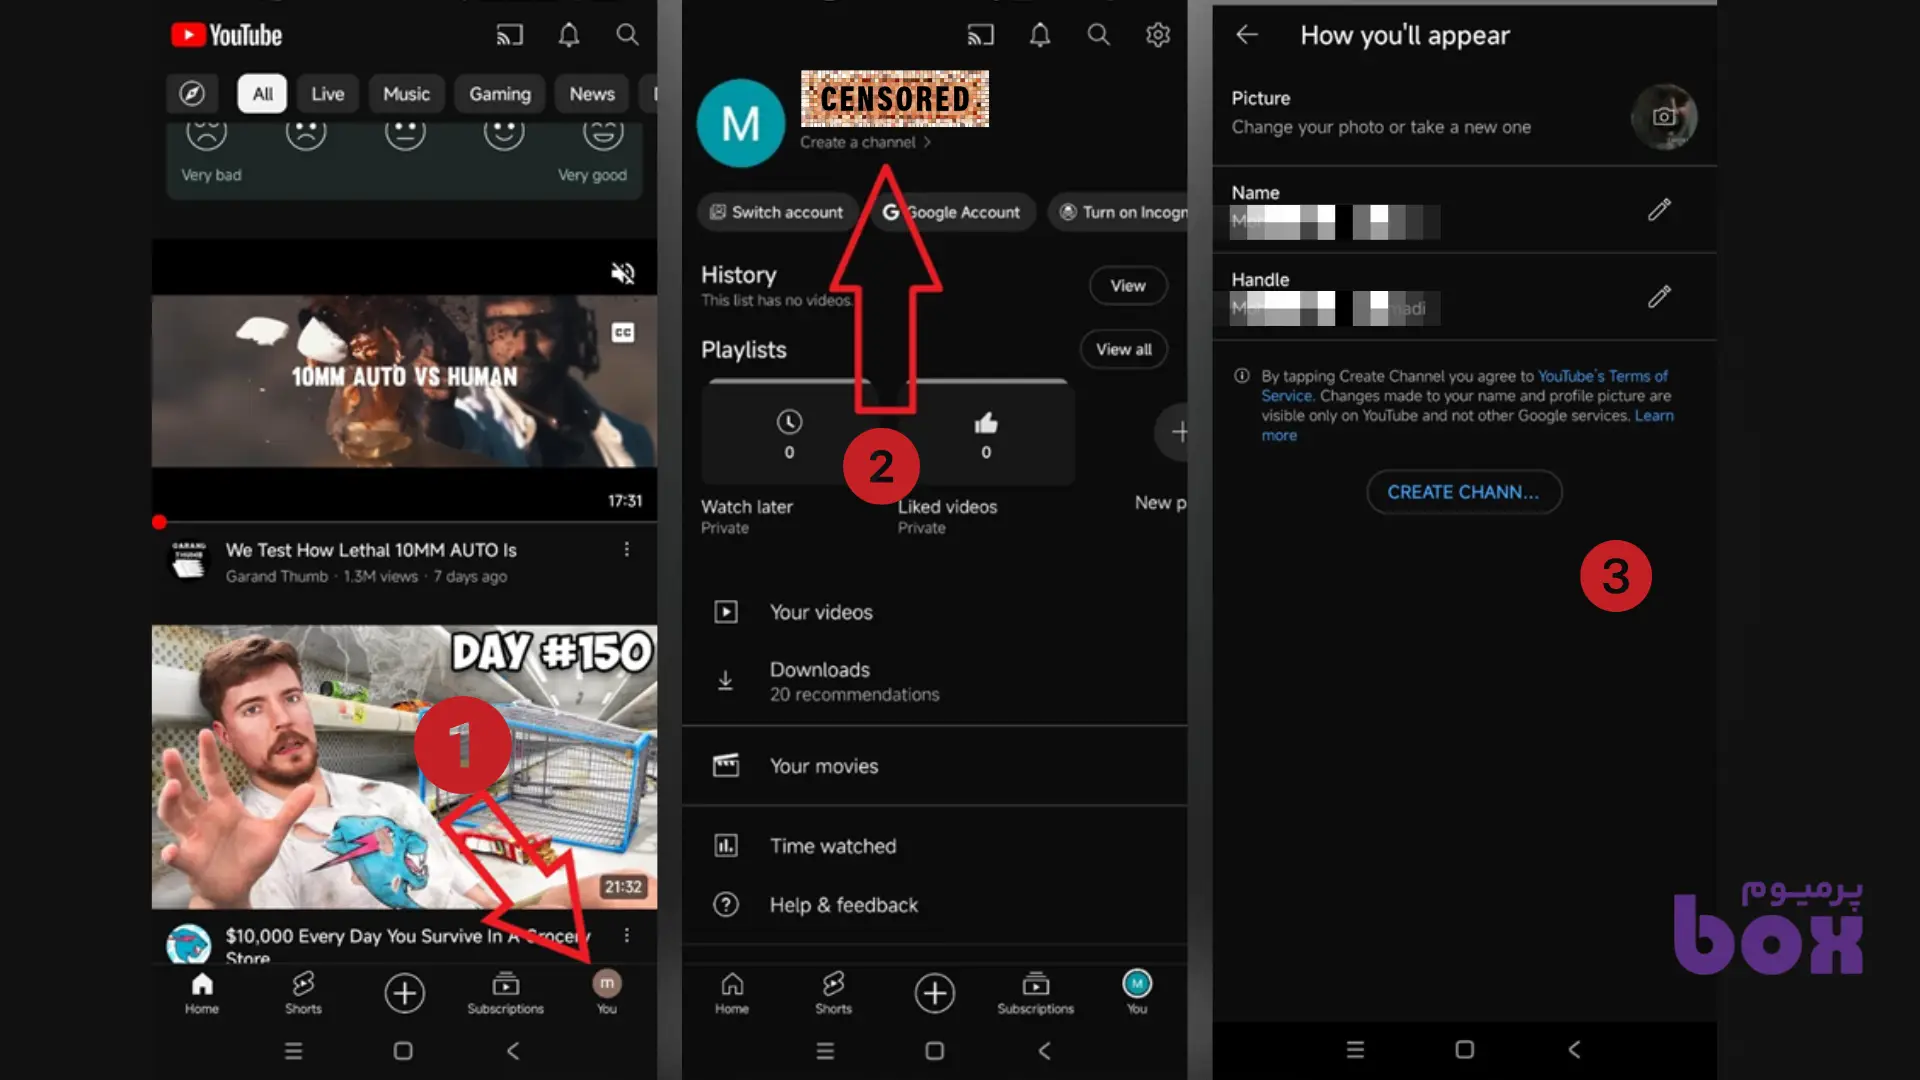Tap the create plus button on the home feed screen

coord(405,993)
